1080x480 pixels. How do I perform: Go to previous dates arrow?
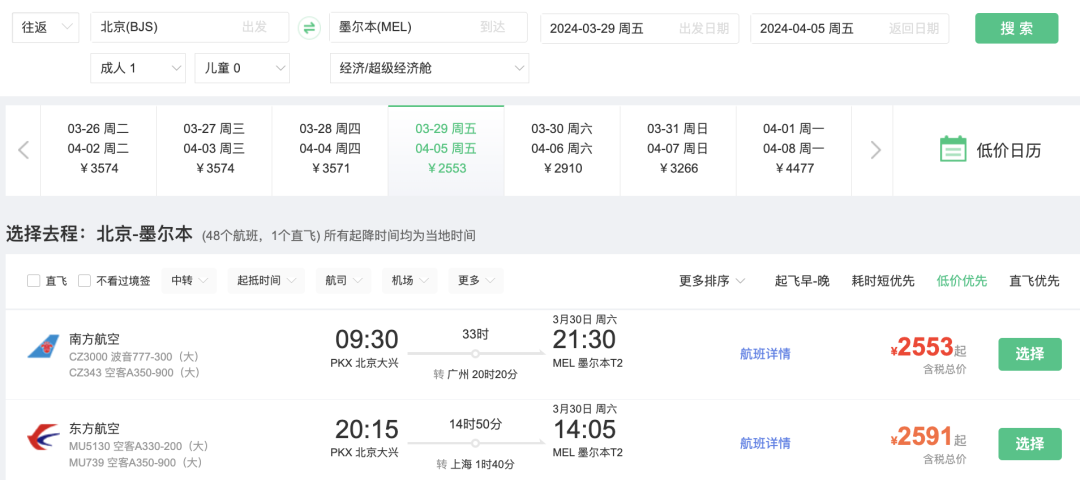pyautogui.click(x=23, y=150)
